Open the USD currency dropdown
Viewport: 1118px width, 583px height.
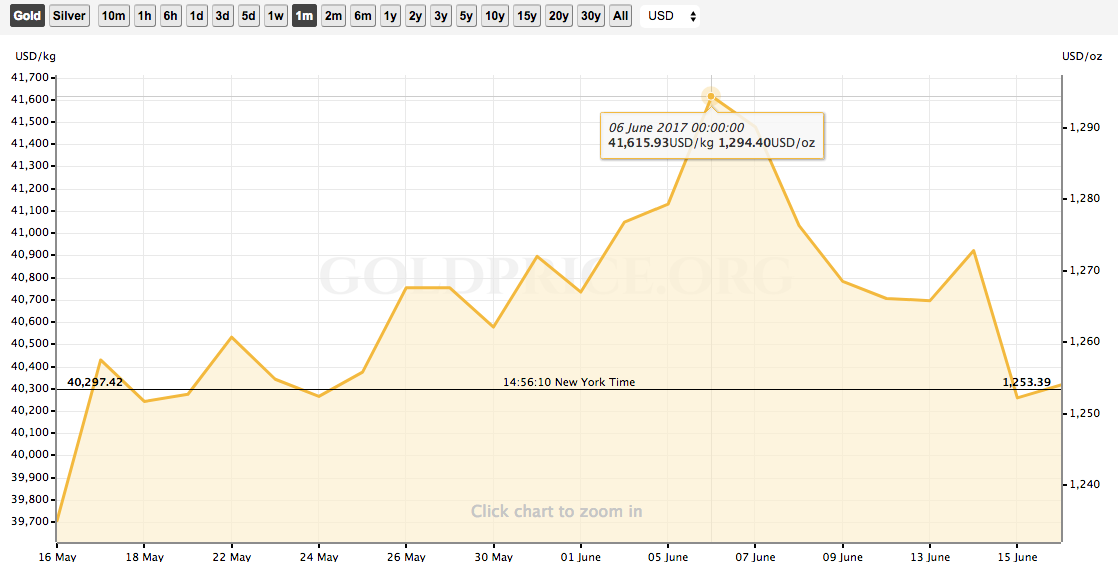671,16
